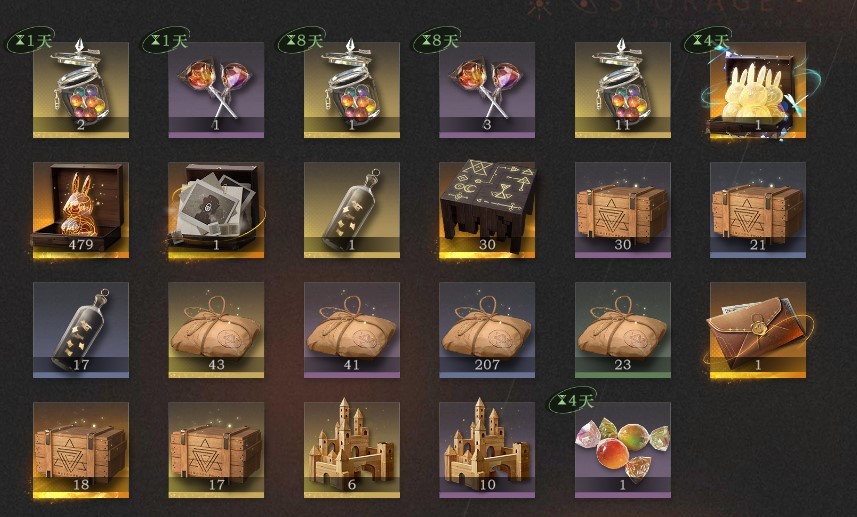Select the sand castle with count 10
Image resolution: width=857 pixels, height=517 pixels.
pyautogui.click(x=487, y=450)
